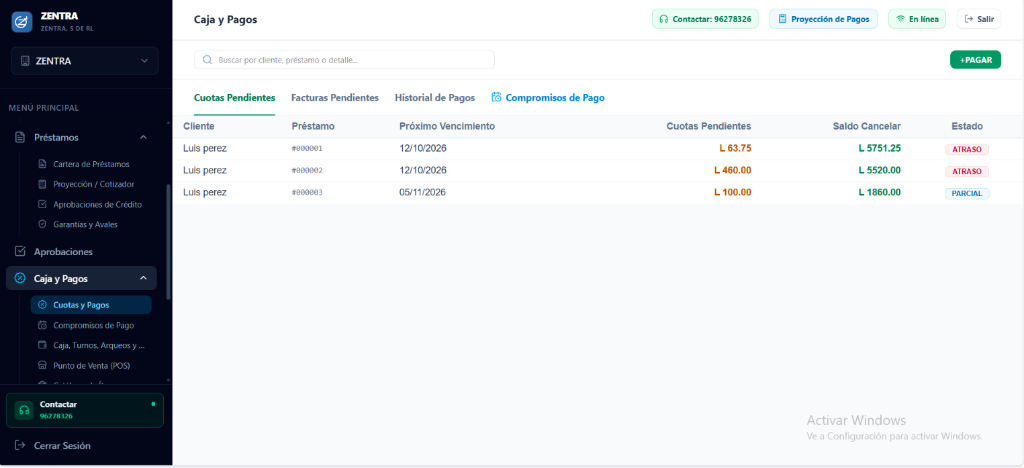Click the Proyección / Cotizador calculator icon

coord(42,184)
